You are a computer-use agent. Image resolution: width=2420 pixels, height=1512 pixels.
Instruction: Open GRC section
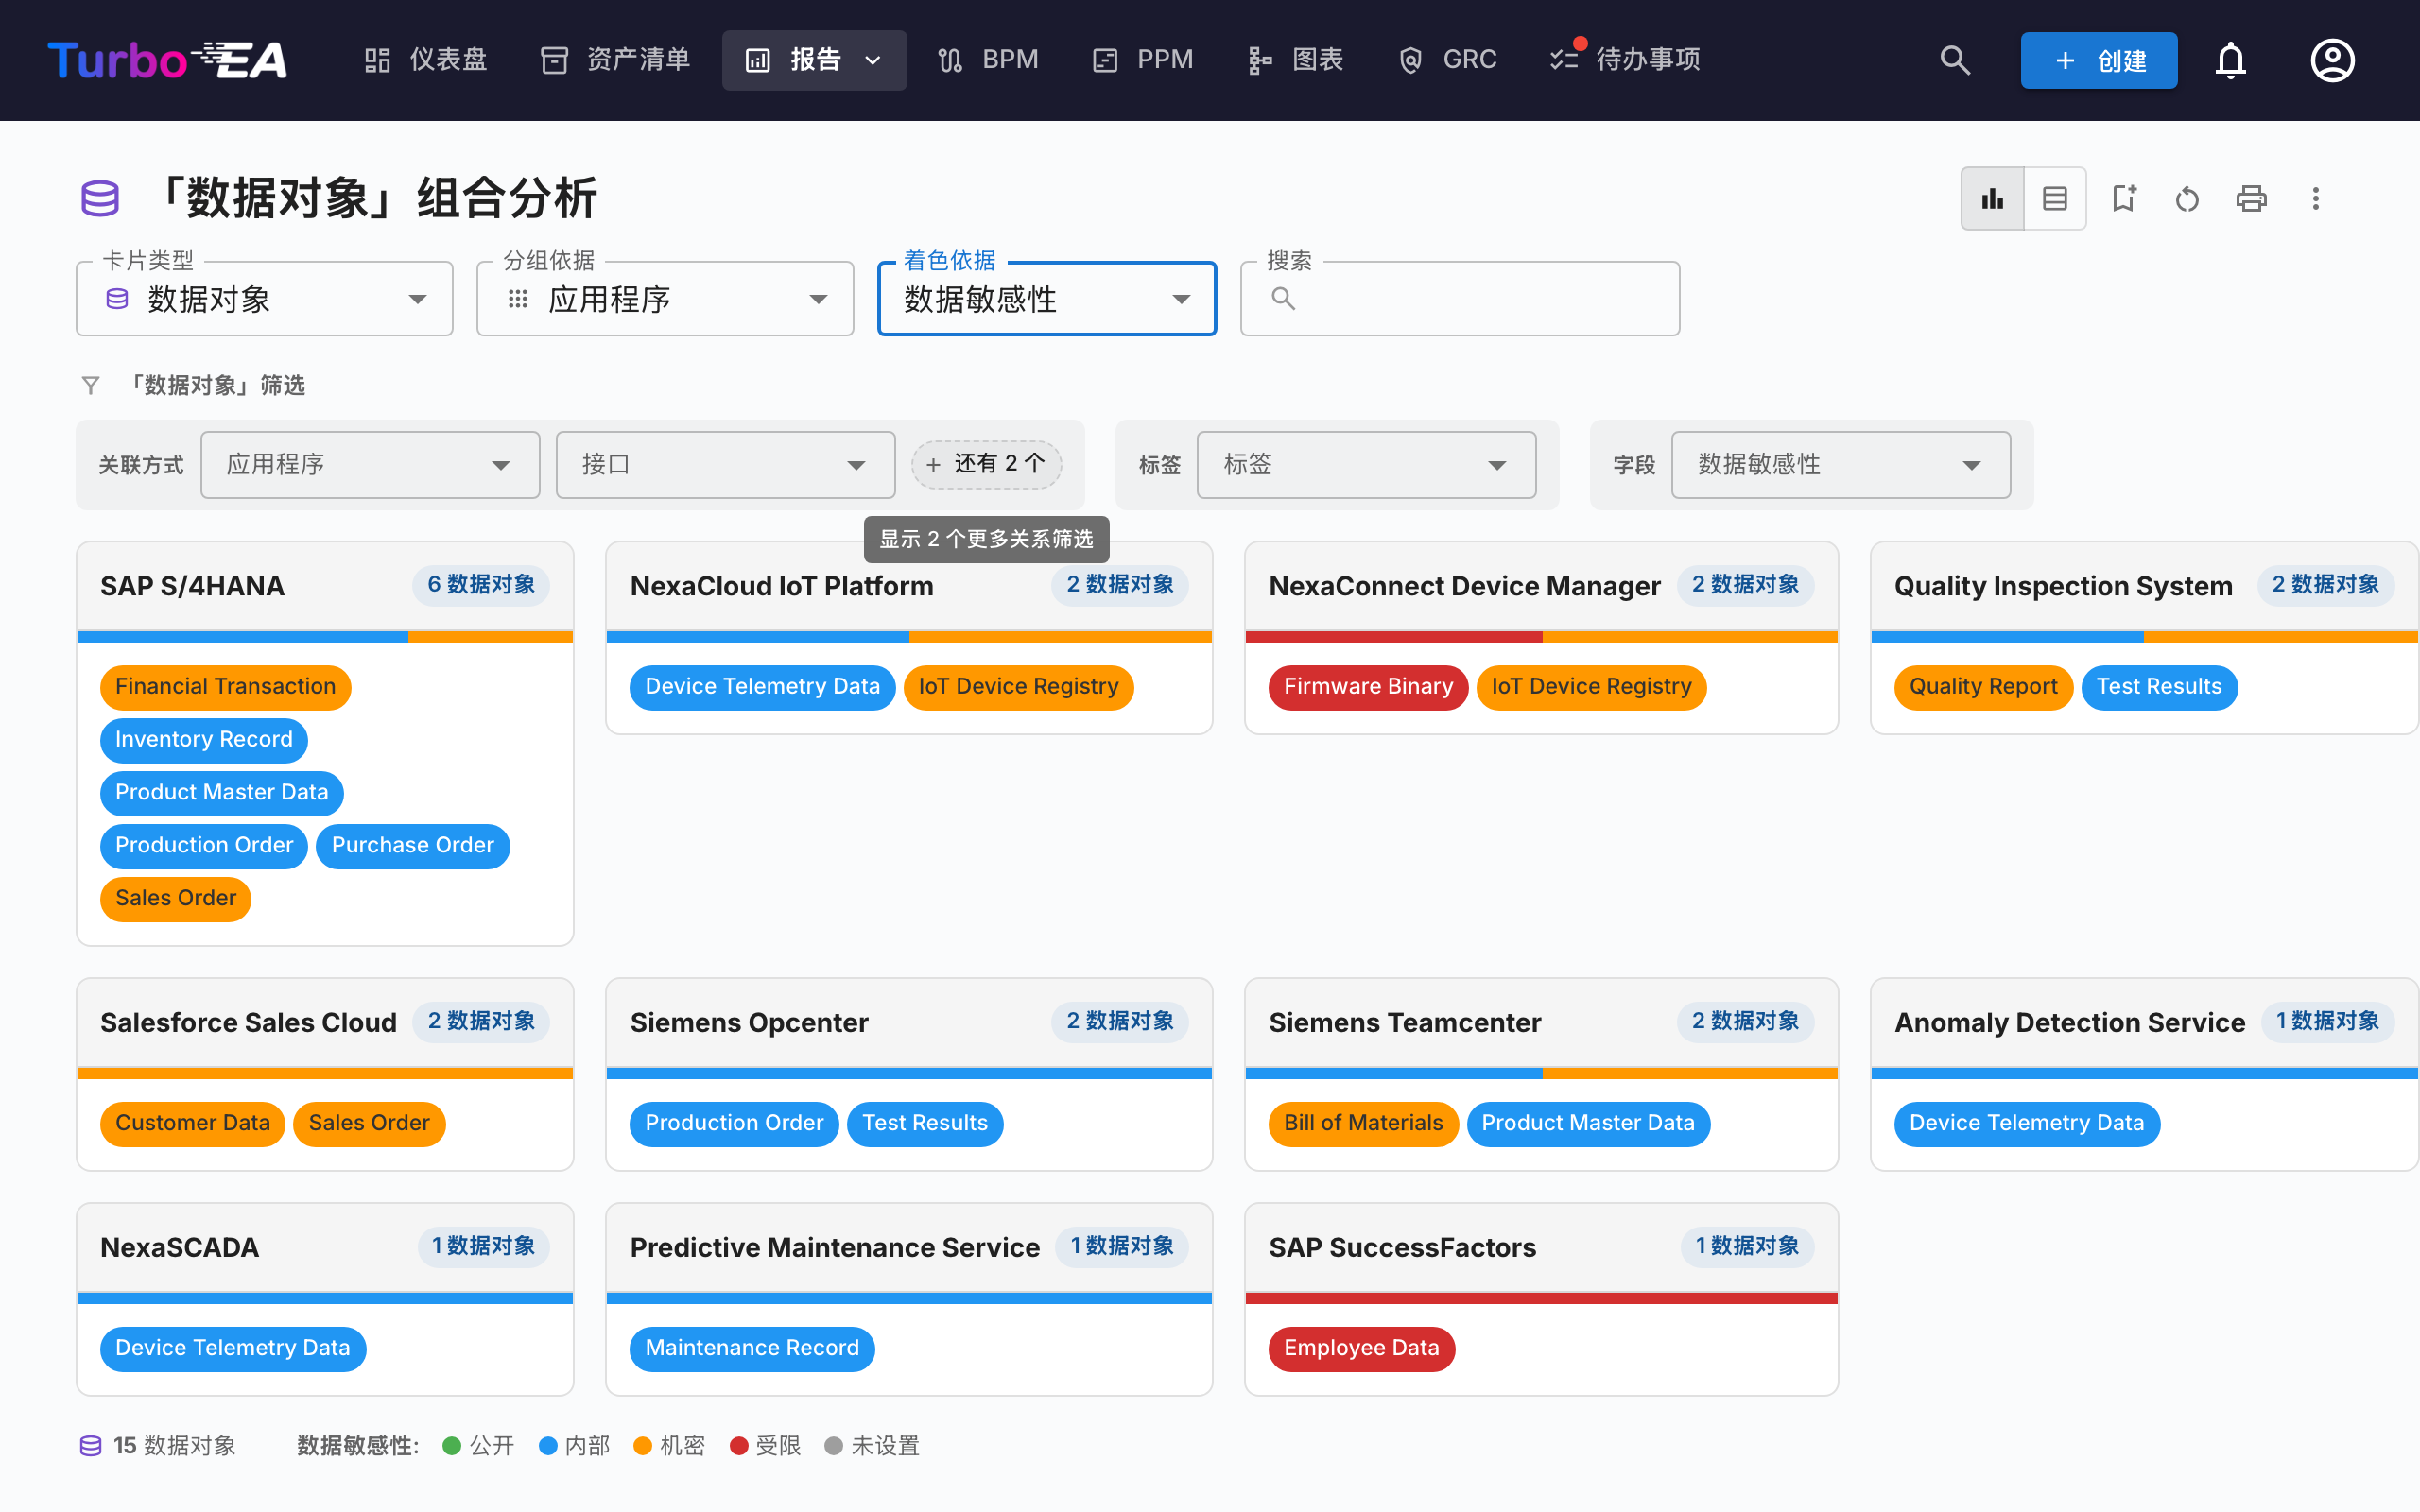coord(1448,60)
